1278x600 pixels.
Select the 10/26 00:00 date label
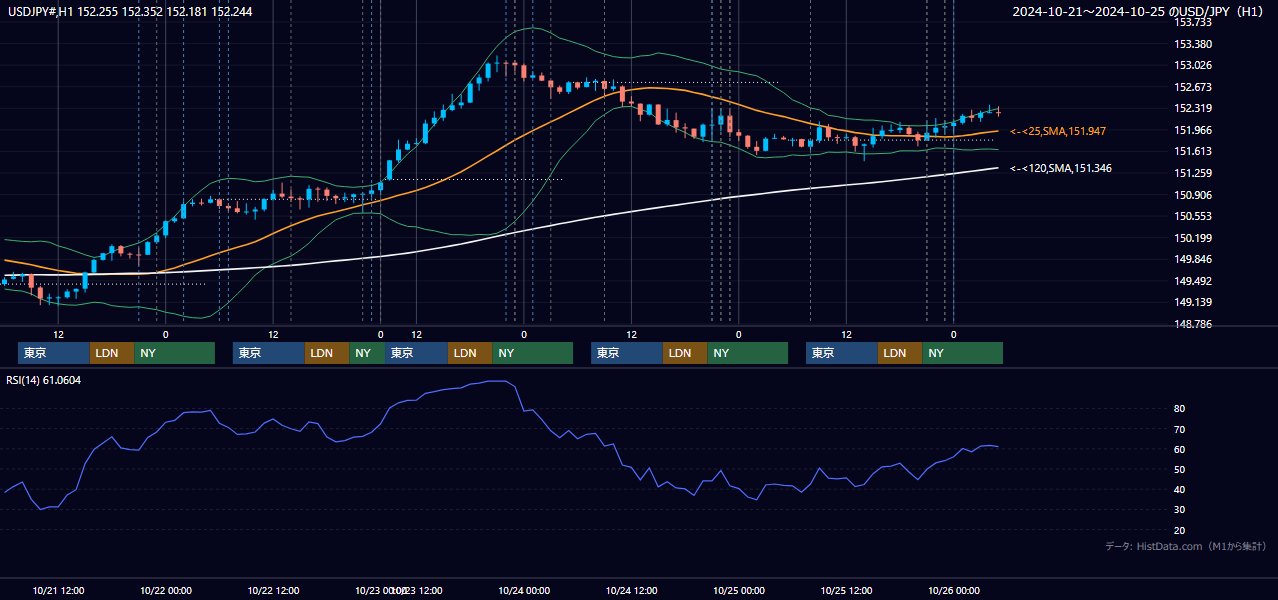pyautogui.click(x=954, y=590)
